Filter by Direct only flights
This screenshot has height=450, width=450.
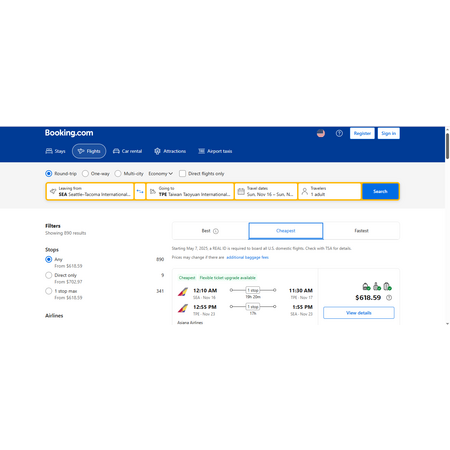(49, 275)
